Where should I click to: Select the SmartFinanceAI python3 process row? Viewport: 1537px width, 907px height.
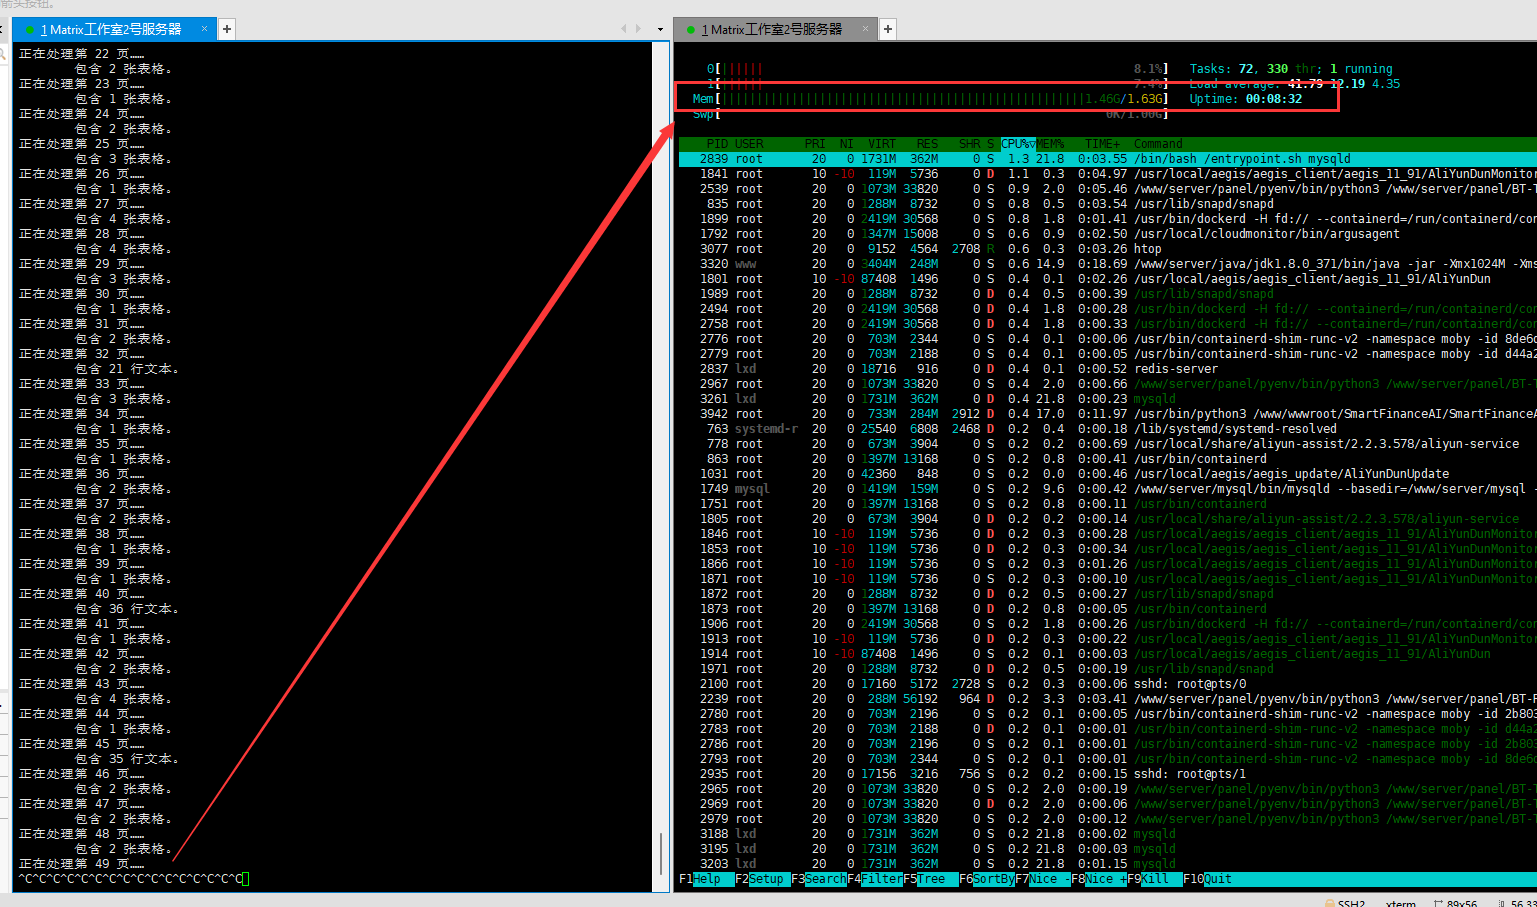point(1107,414)
